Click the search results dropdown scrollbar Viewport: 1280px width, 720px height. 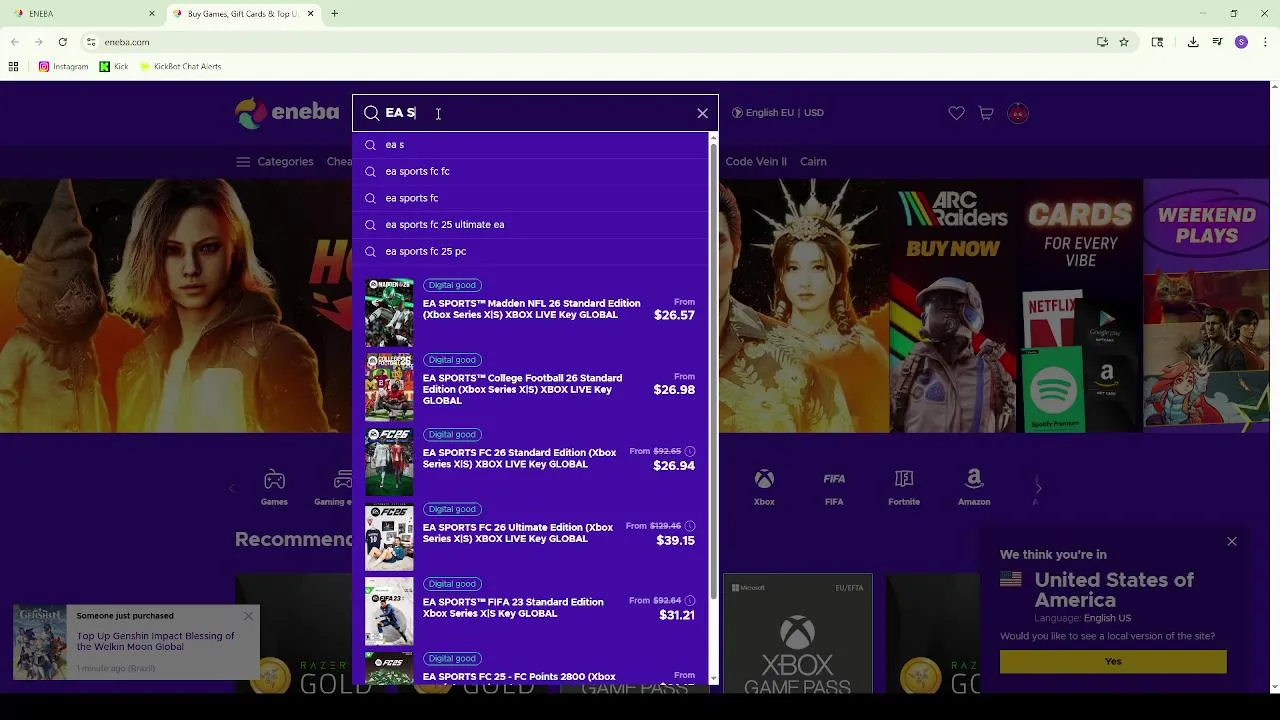click(713, 370)
